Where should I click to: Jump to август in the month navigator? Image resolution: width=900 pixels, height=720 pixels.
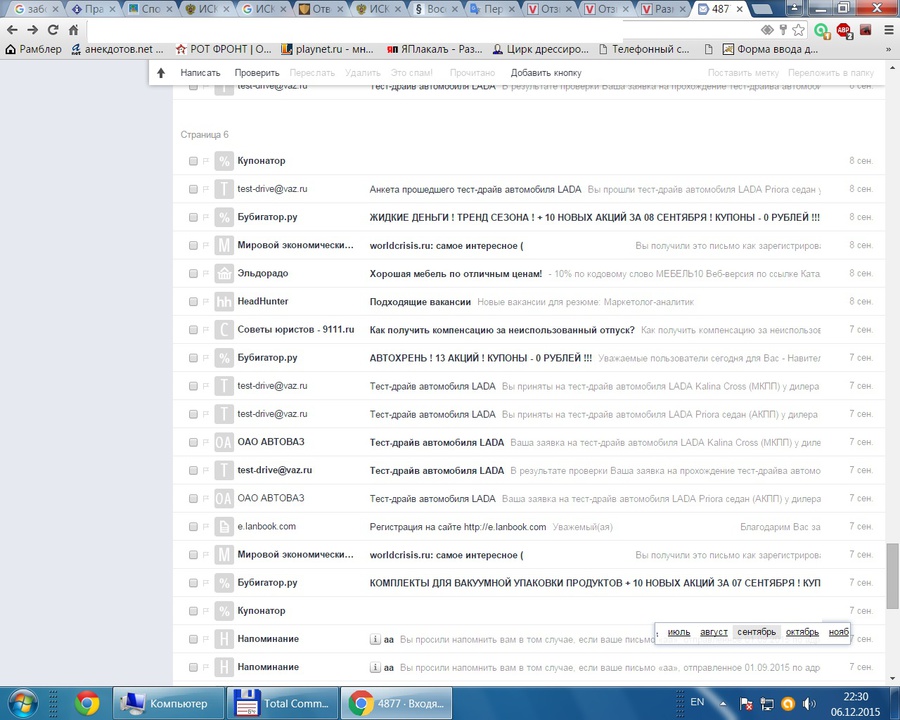point(713,632)
